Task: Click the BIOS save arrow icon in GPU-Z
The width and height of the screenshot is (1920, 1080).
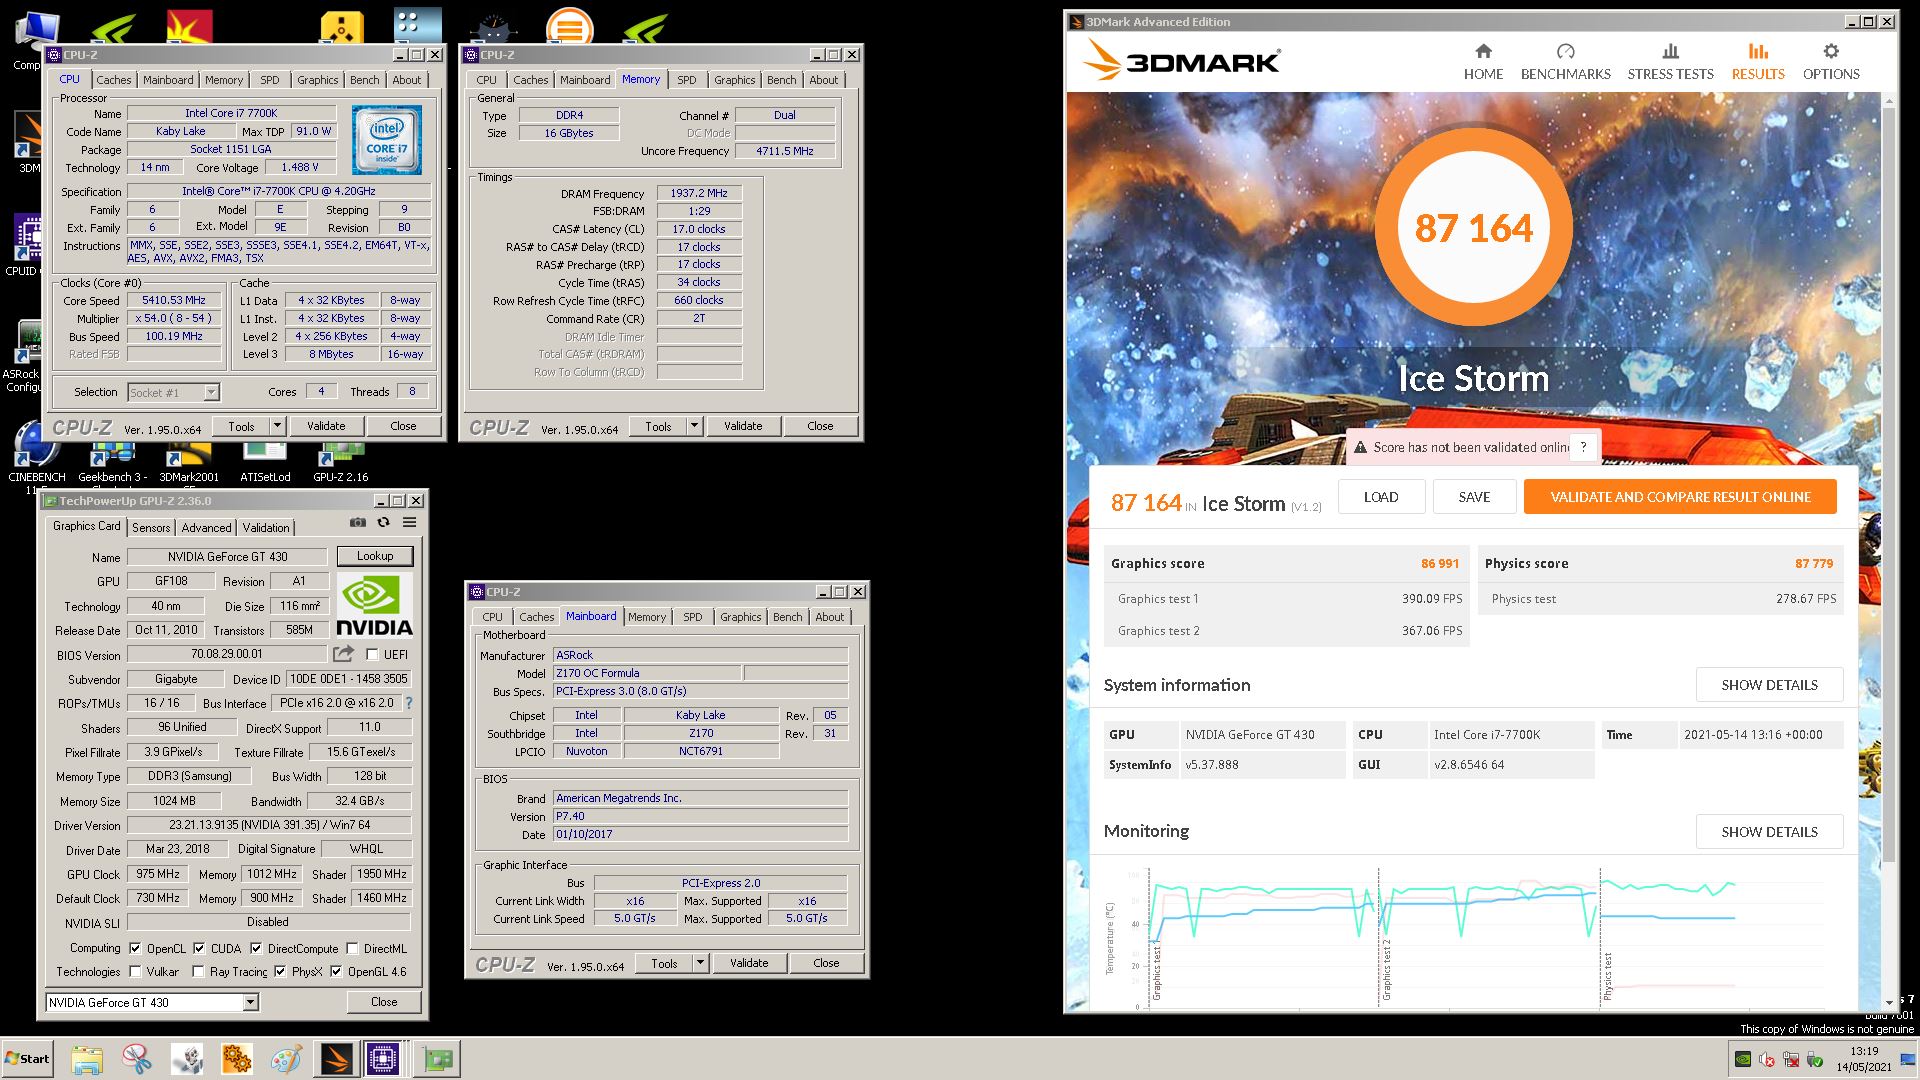Action: pos(343,654)
